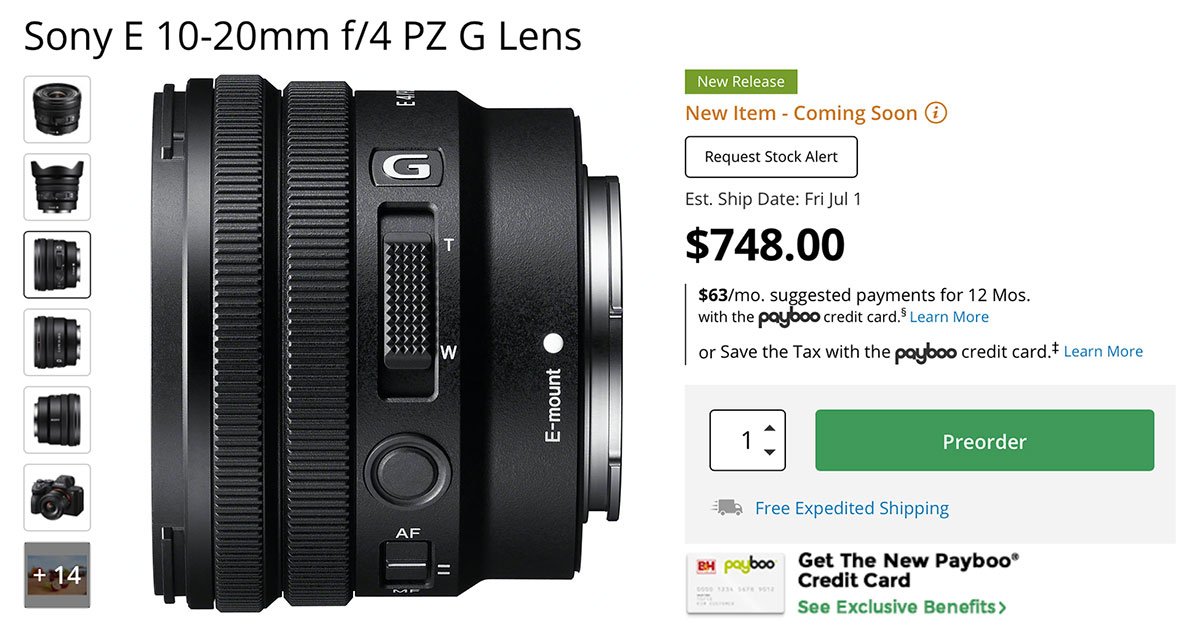Open the +14 more images thumbnail
1200x630 pixels.
57,575
